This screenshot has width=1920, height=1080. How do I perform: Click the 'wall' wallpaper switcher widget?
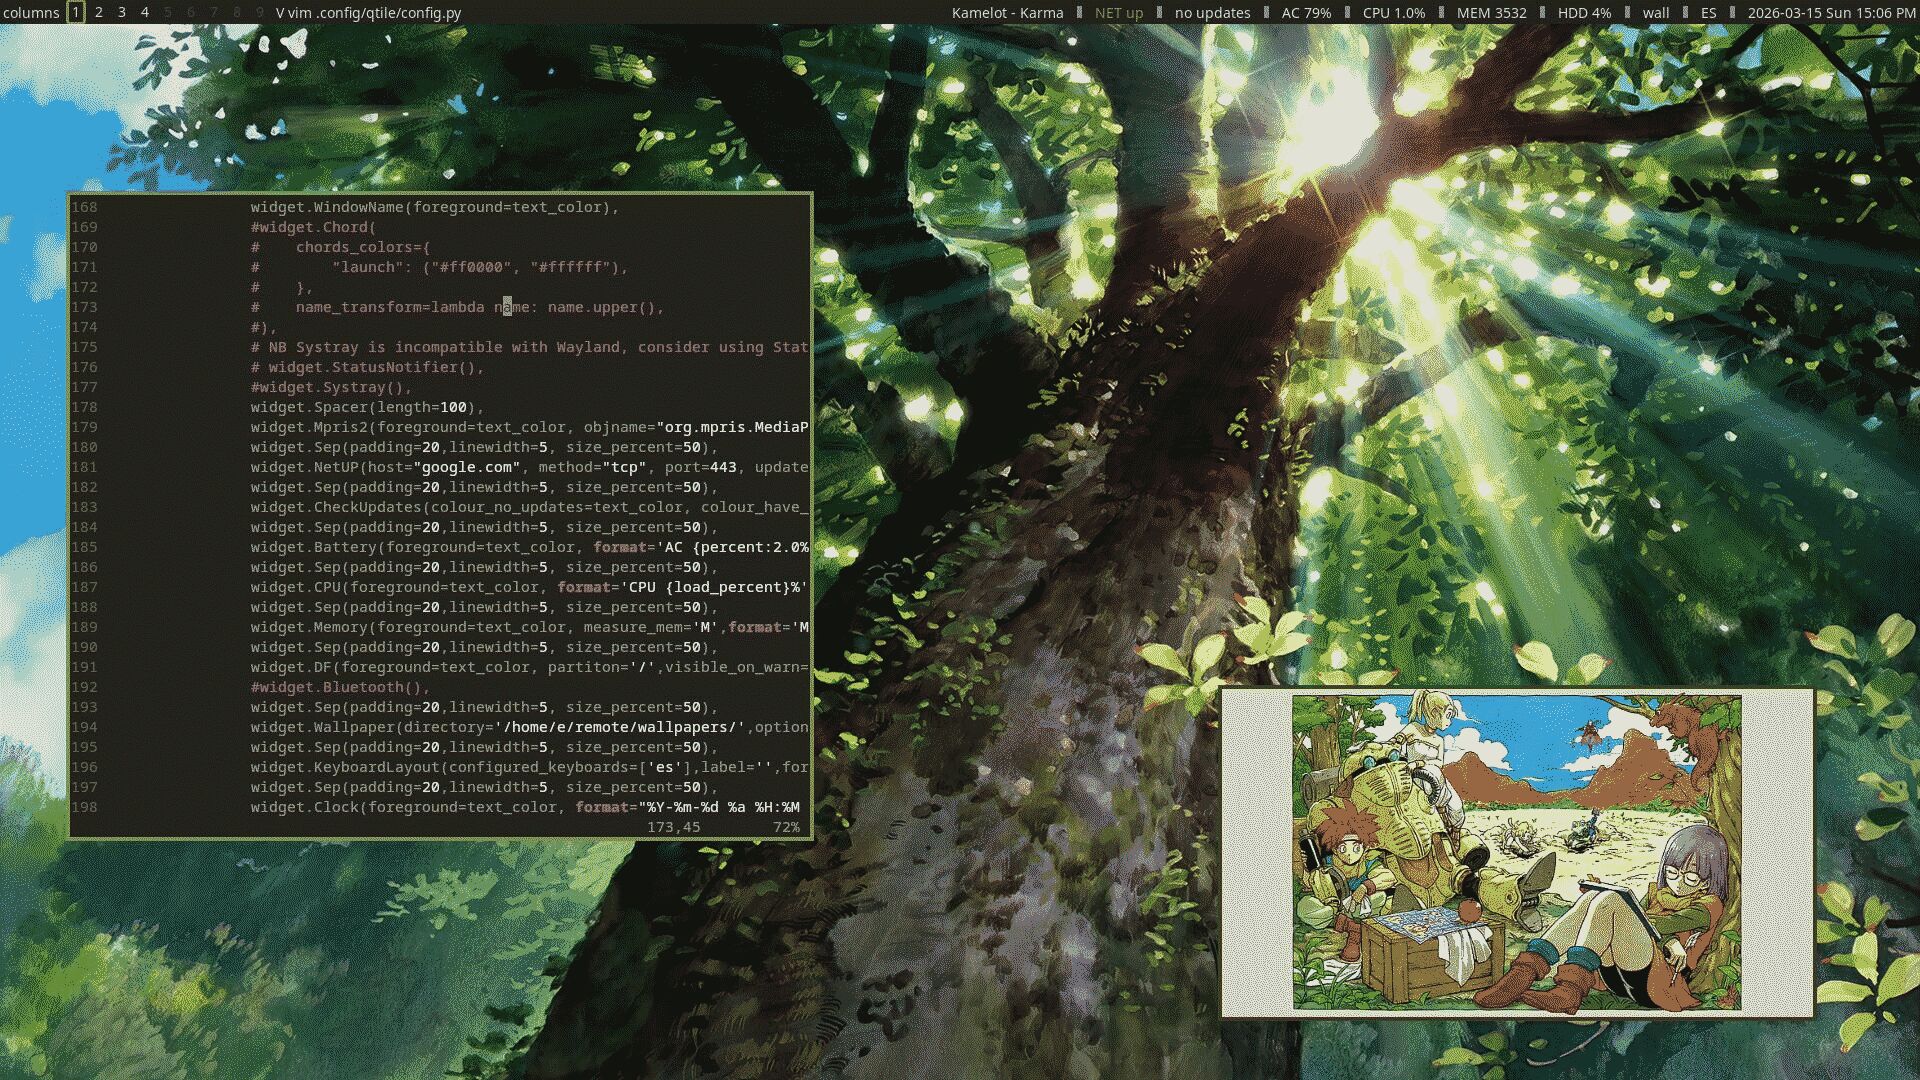point(1655,13)
